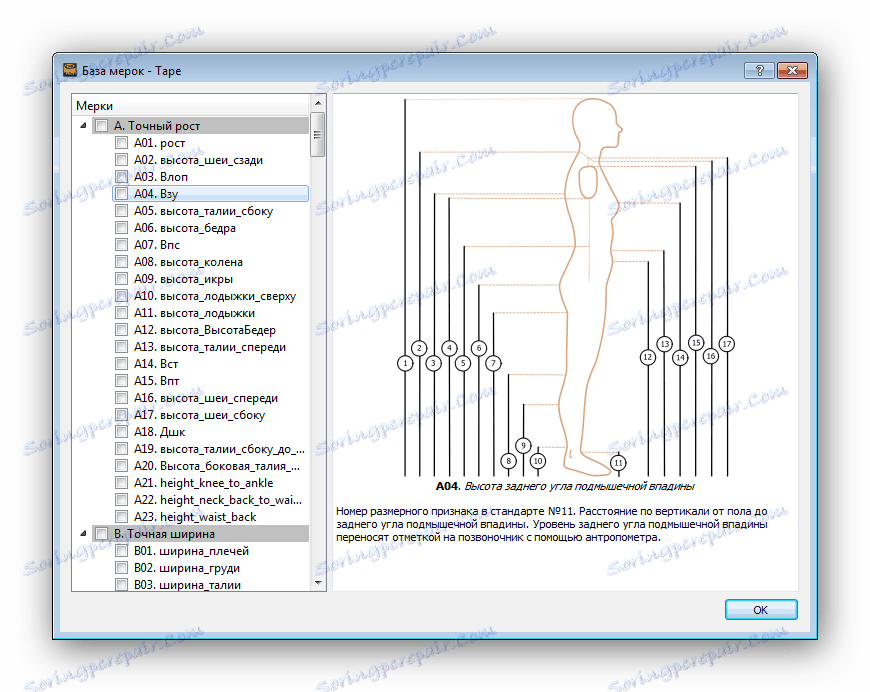Confirm with the OK button

[761, 609]
